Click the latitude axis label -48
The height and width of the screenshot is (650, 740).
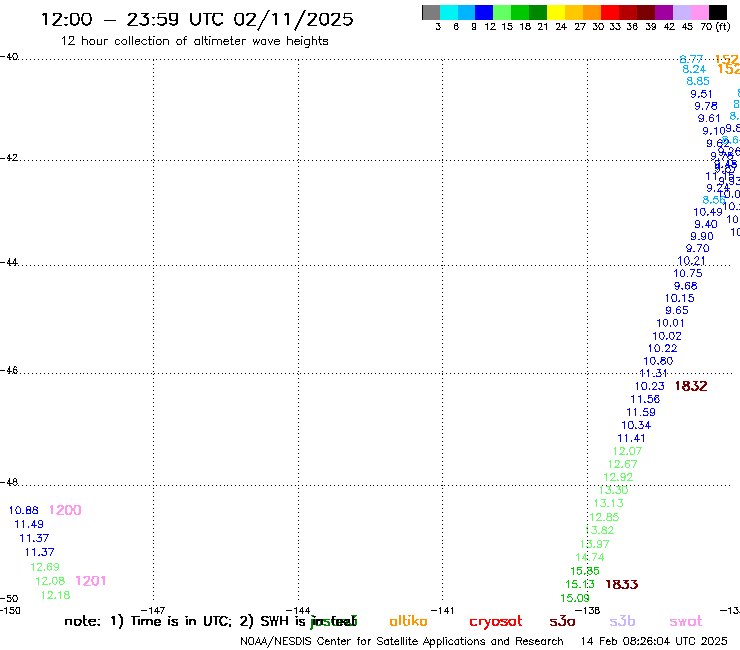(x=9, y=482)
